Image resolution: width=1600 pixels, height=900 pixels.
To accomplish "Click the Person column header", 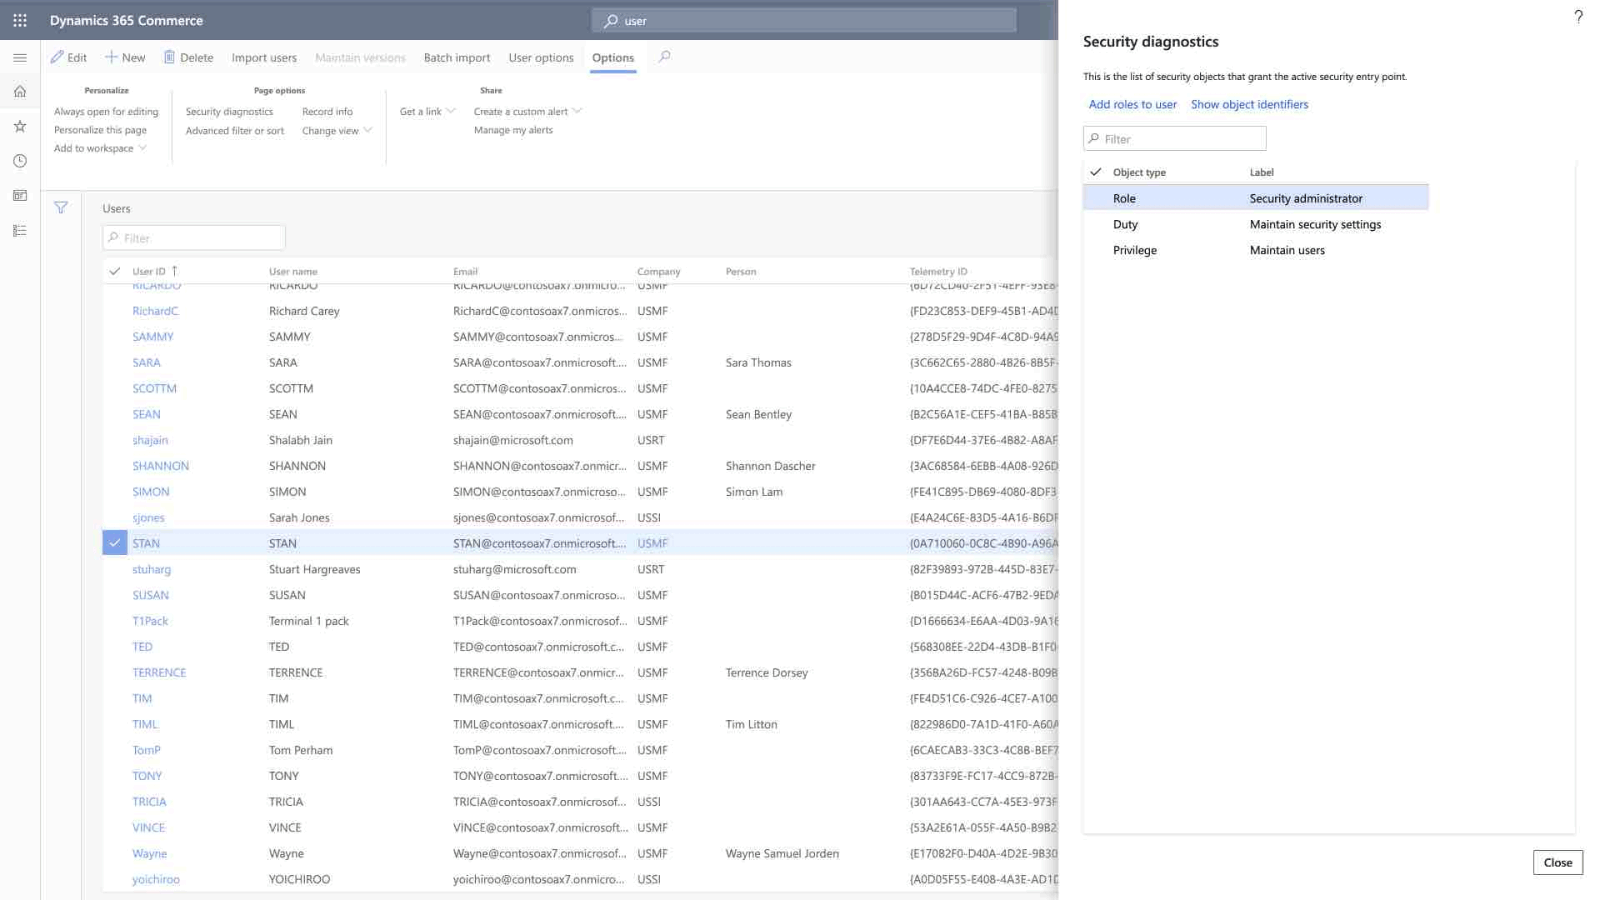I will 740,271.
